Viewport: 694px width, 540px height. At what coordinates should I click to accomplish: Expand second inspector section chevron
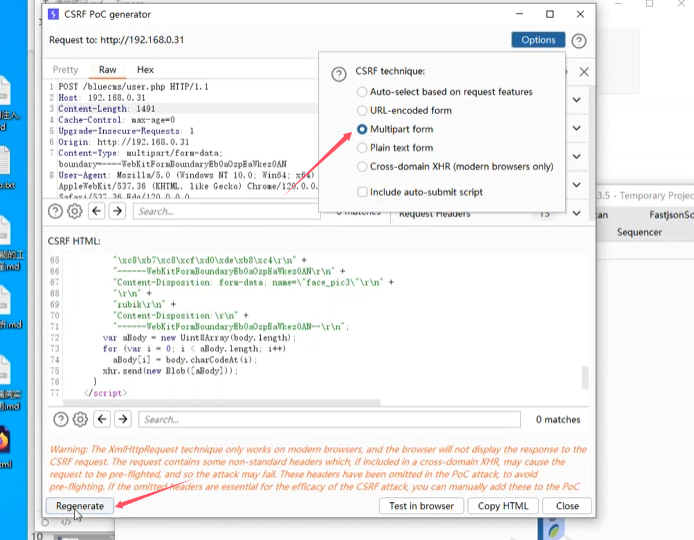[x=576, y=128]
